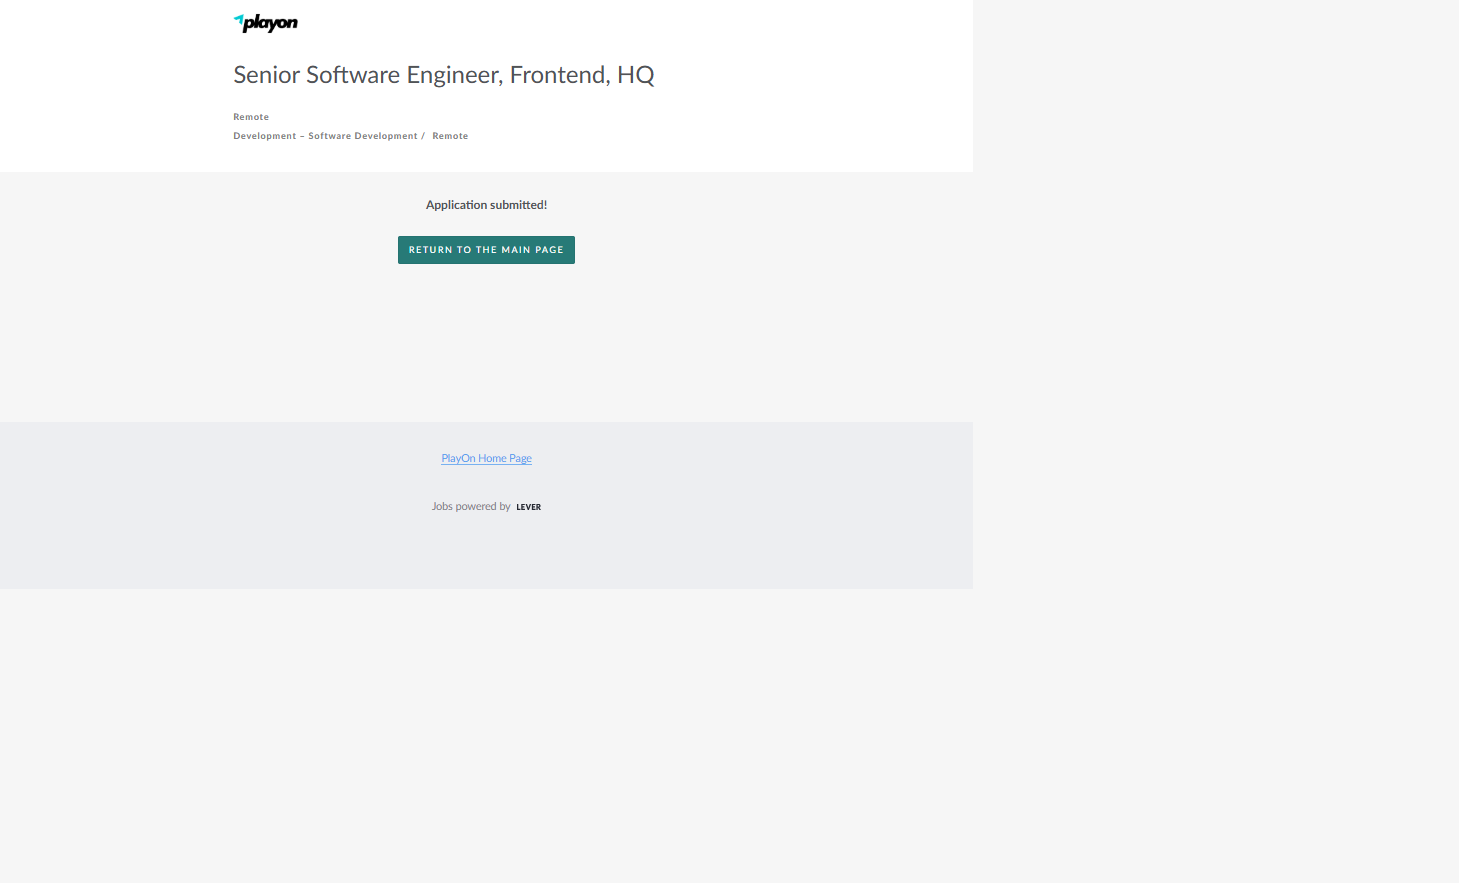Click the word 'Jobs' in the footer

click(x=442, y=507)
